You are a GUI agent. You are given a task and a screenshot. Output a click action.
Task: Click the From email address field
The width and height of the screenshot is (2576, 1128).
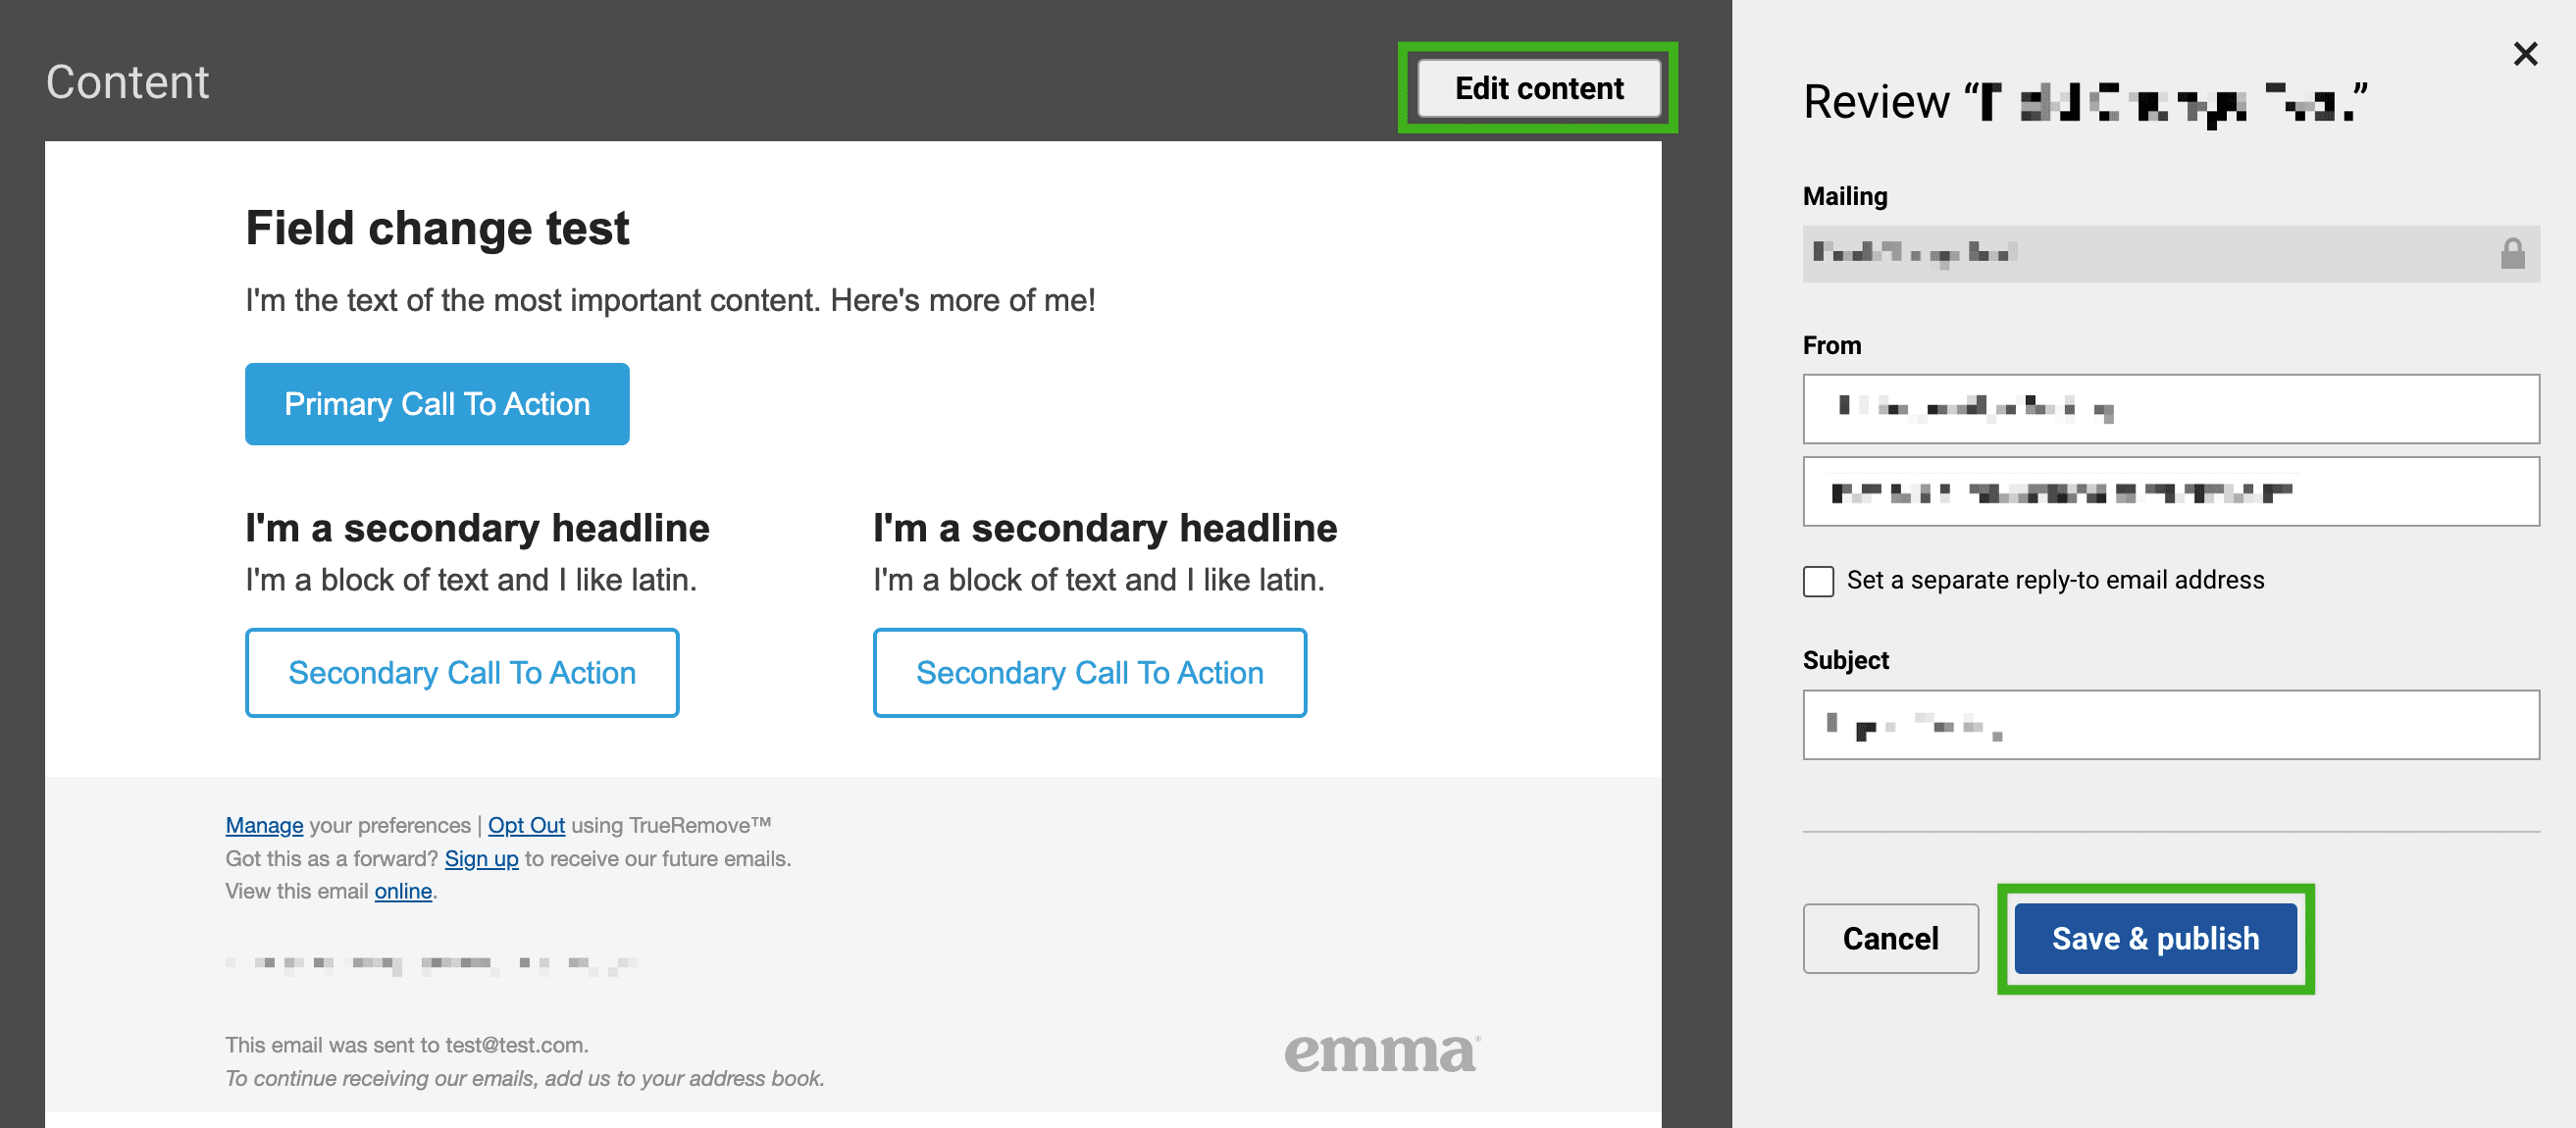coord(2170,492)
